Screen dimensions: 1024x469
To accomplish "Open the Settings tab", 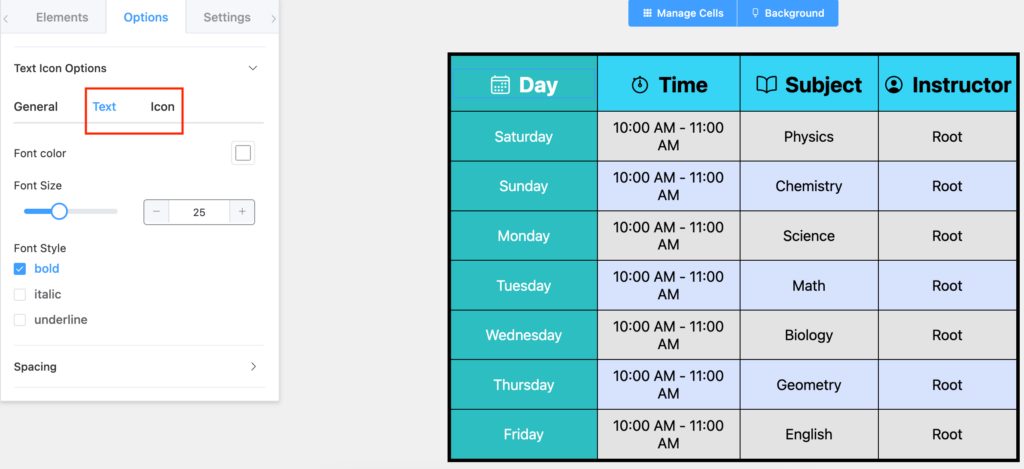I will point(227,18).
